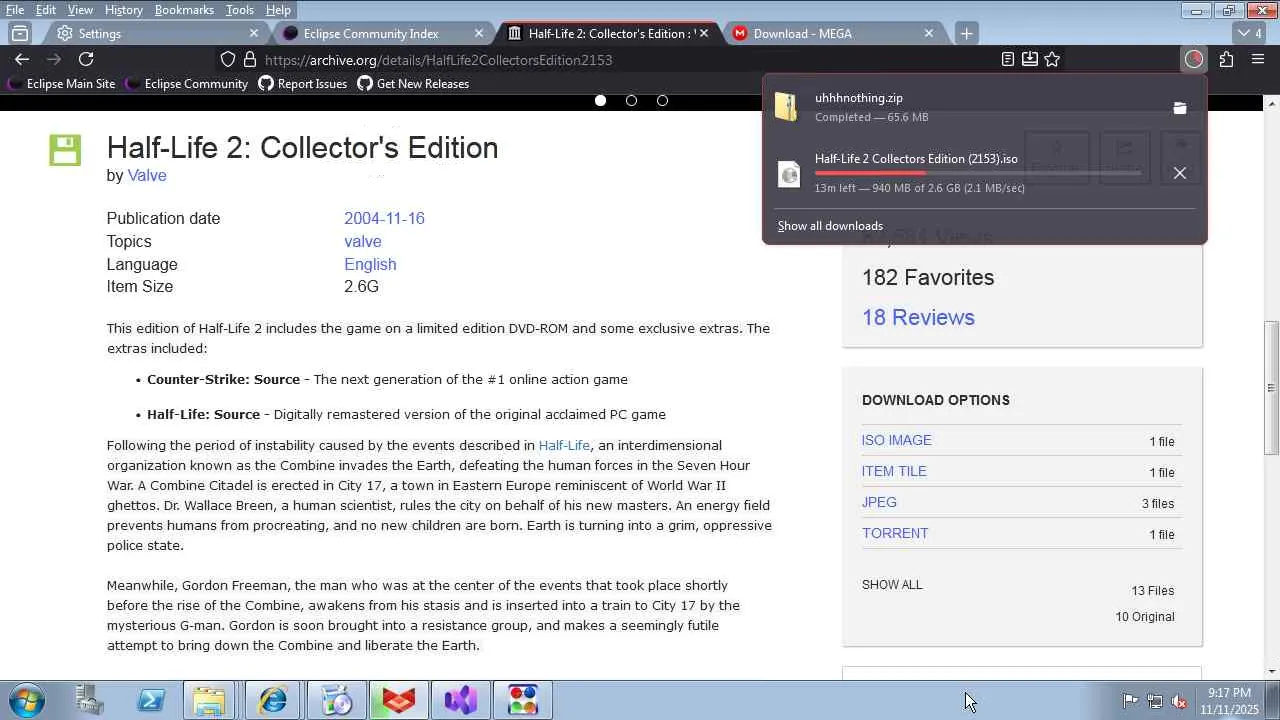Viewport: 1280px width, 720px height.
Task: Open the File menu
Action: point(15,10)
